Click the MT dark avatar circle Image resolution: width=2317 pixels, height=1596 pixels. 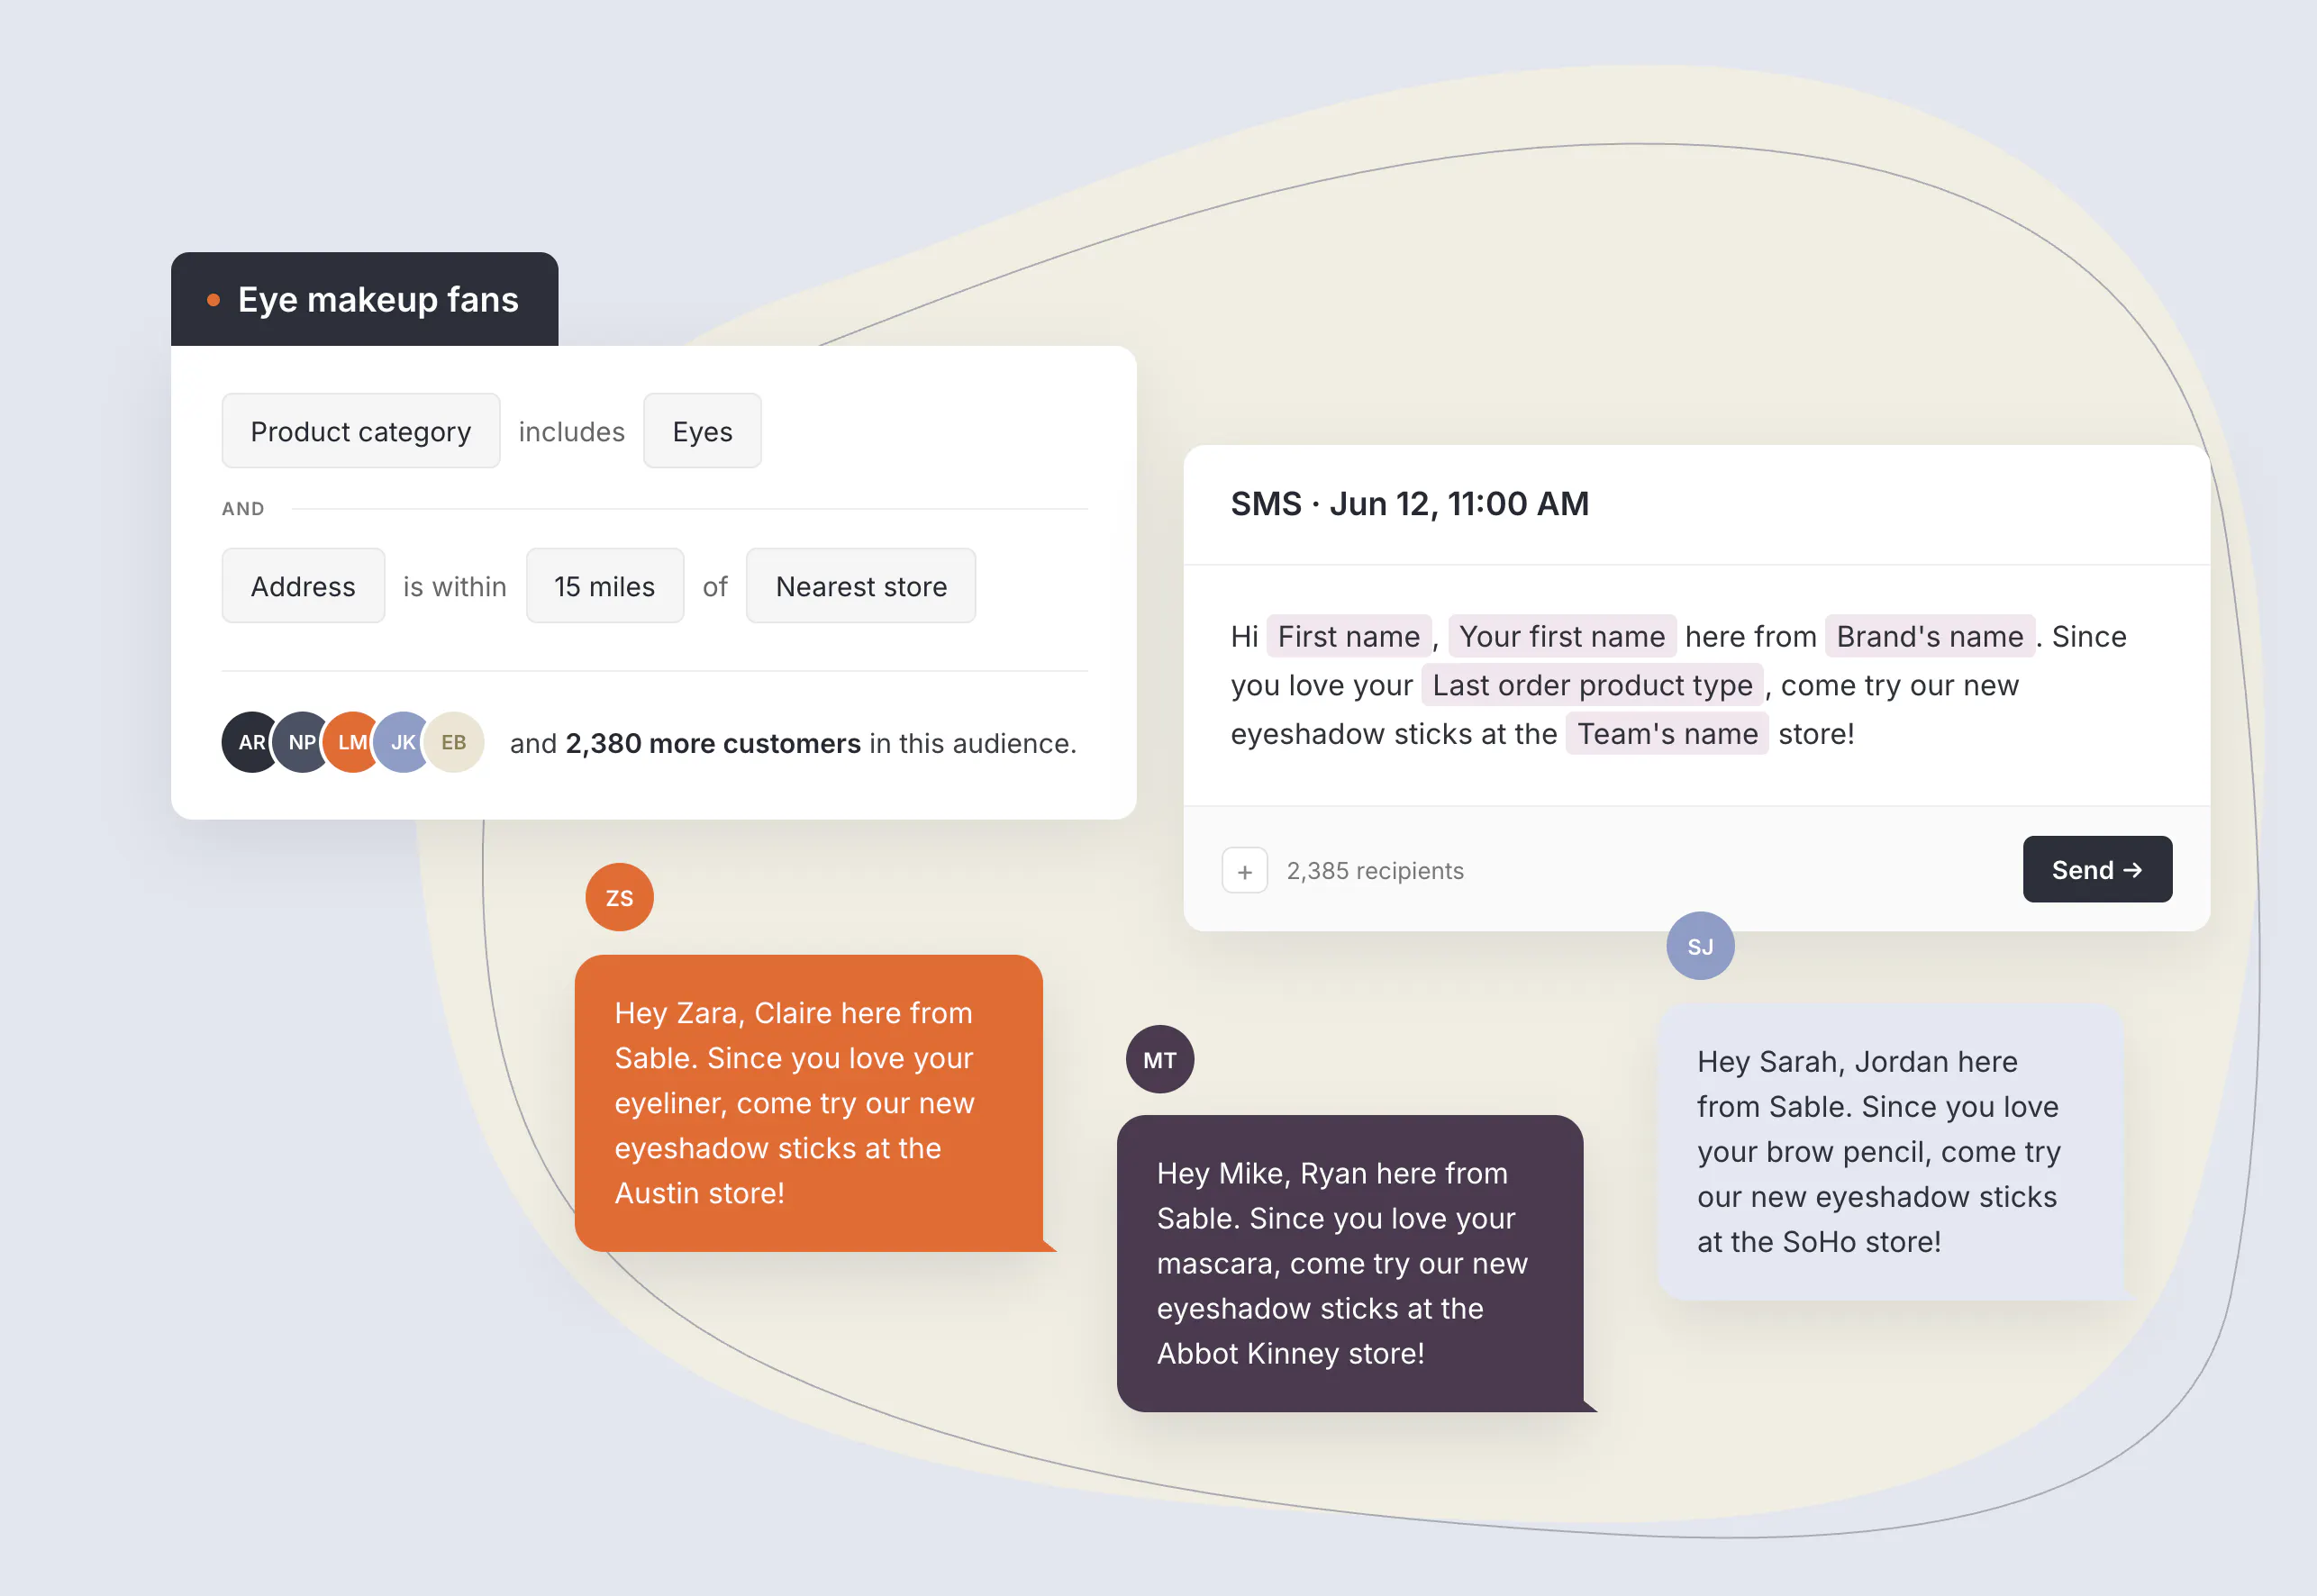click(1160, 1059)
